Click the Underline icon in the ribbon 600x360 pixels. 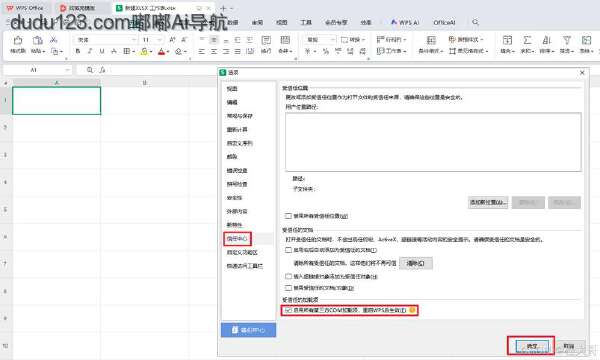point(102,51)
